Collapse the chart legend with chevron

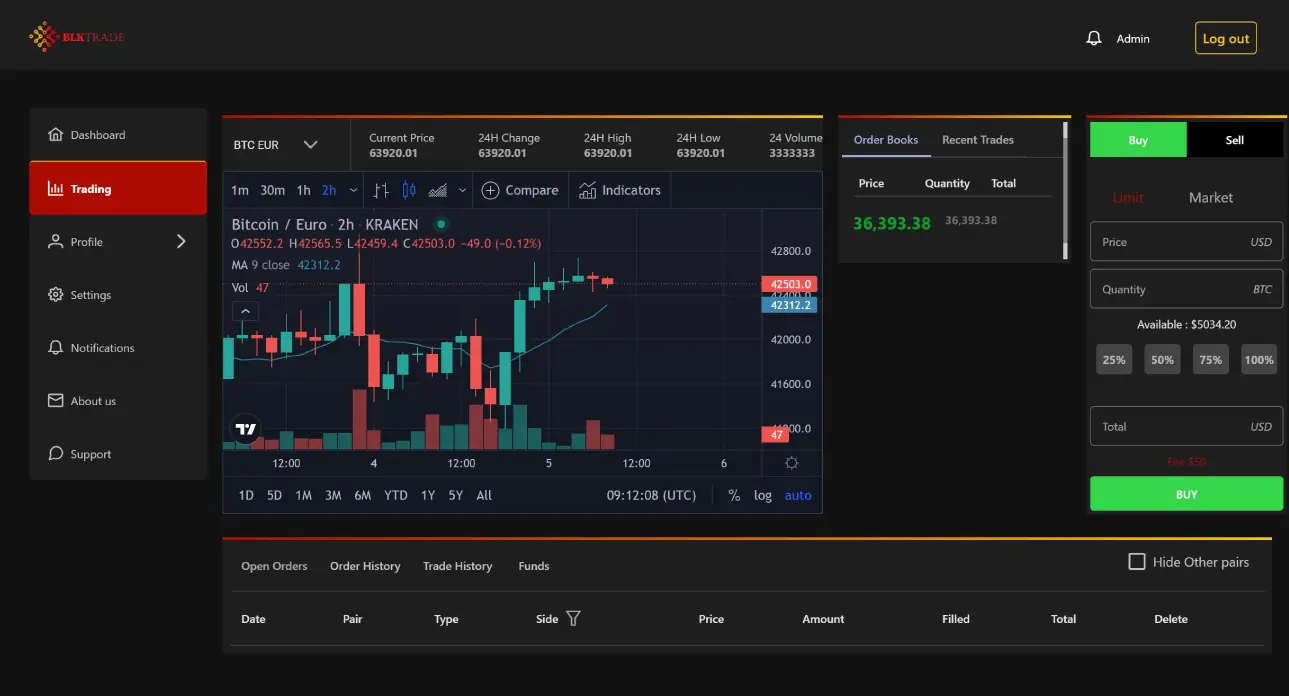(246, 312)
